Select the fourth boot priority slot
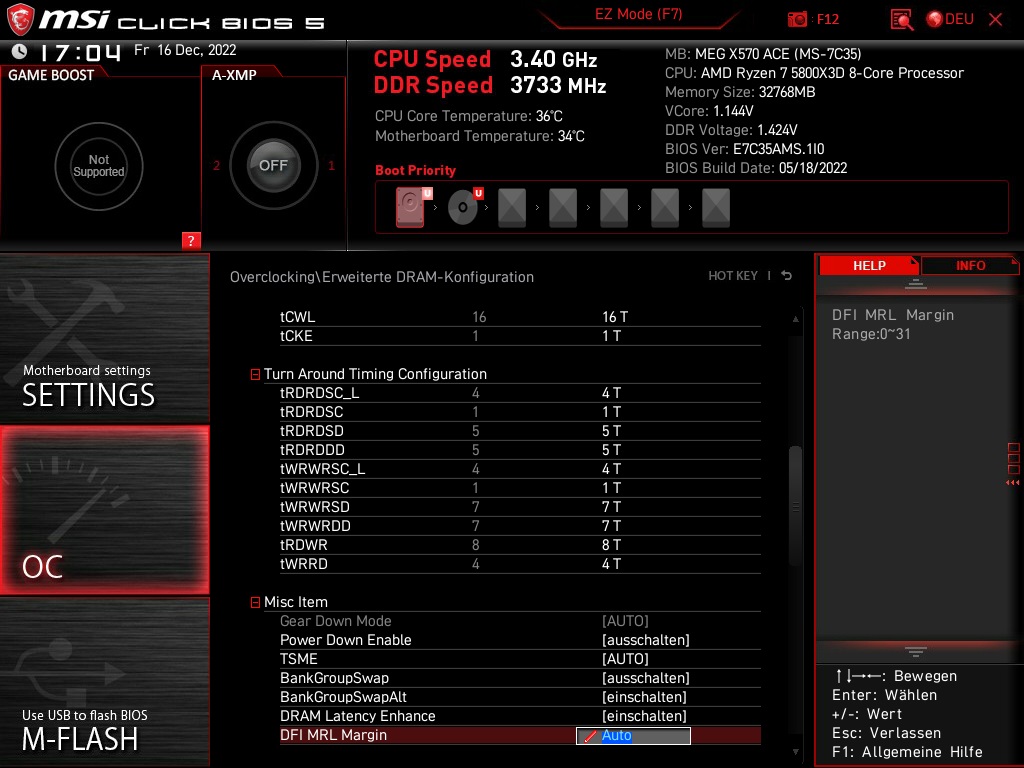Viewport: 1024px width, 768px height. pos(563,208)
